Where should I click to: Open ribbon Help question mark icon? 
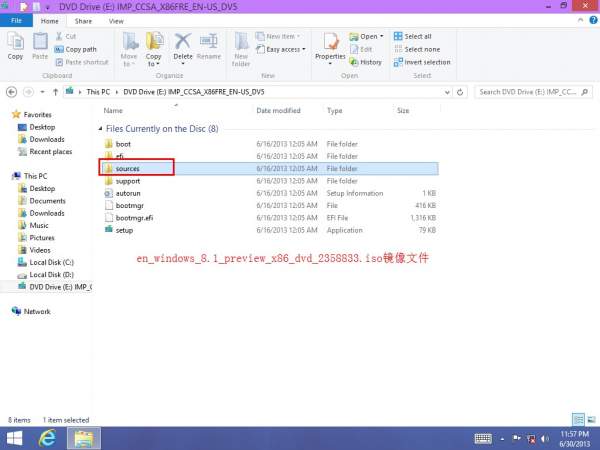(x=593, y=20)
